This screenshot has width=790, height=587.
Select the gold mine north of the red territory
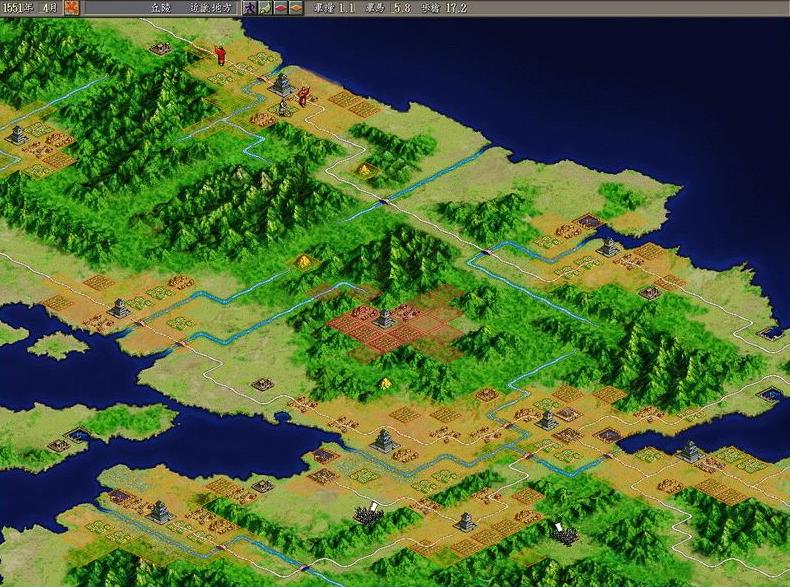pos(303,261)
